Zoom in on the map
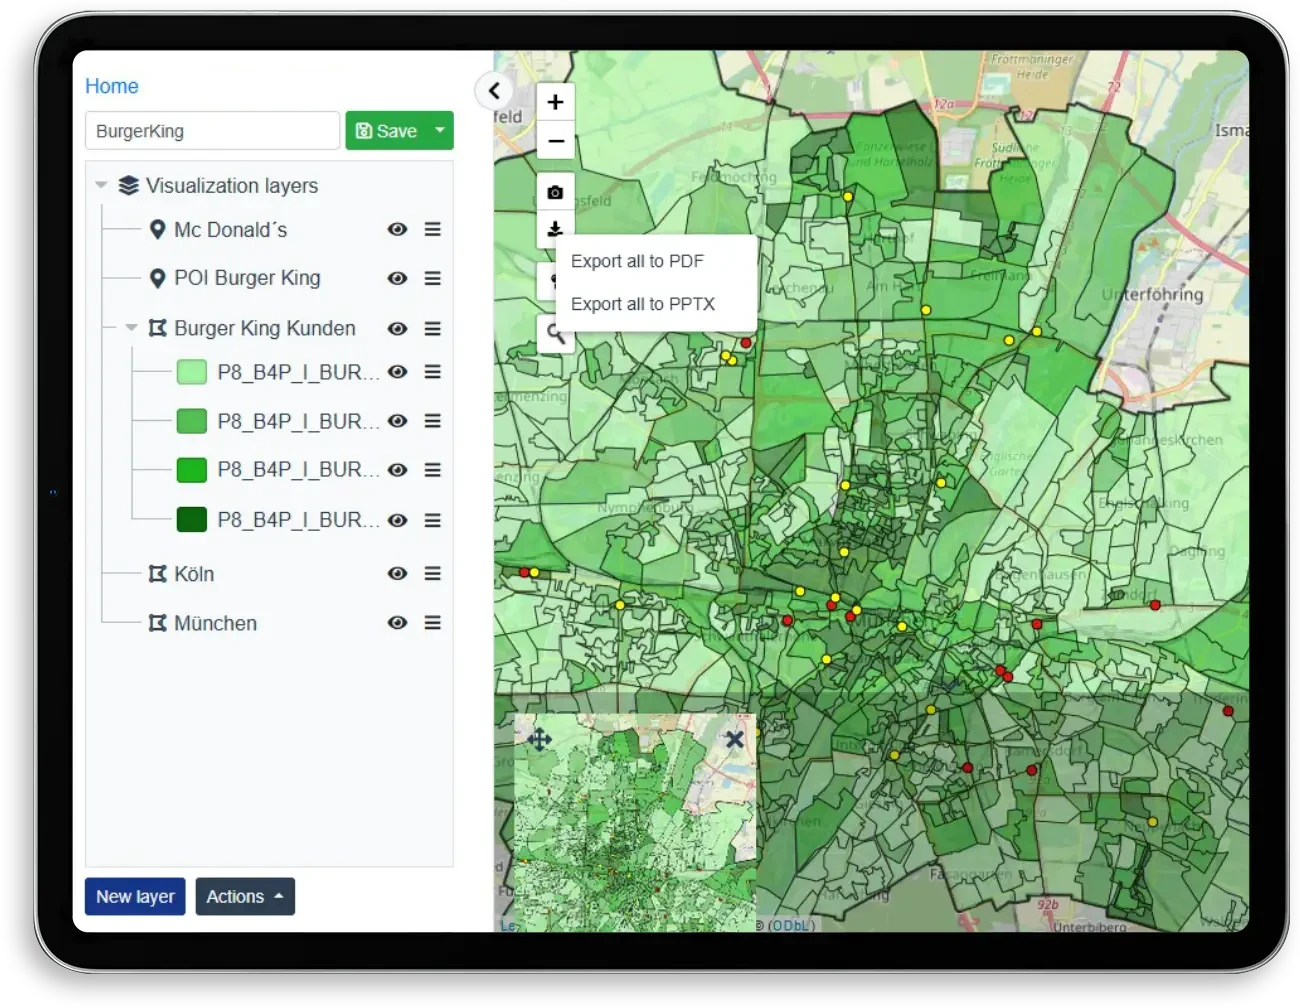The image size is (1300, 1008). coord(556,102)
